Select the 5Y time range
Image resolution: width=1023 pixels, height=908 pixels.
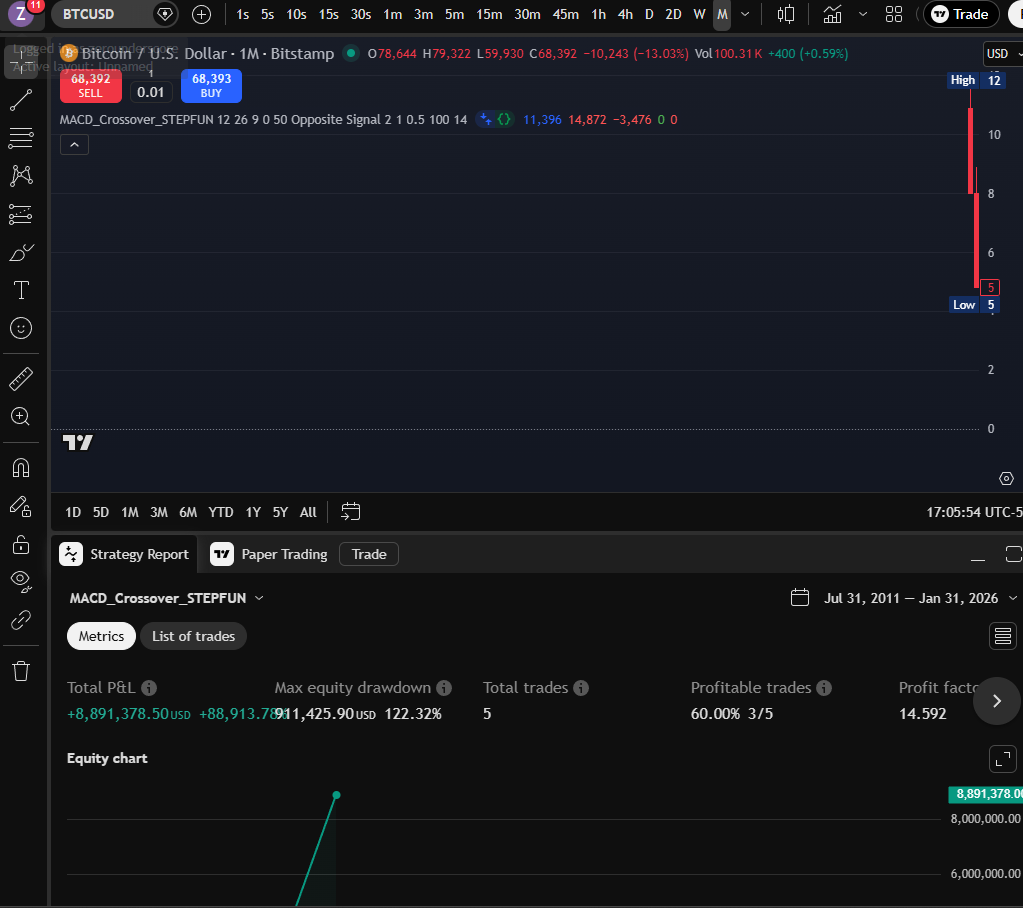(x=279, y=511)
